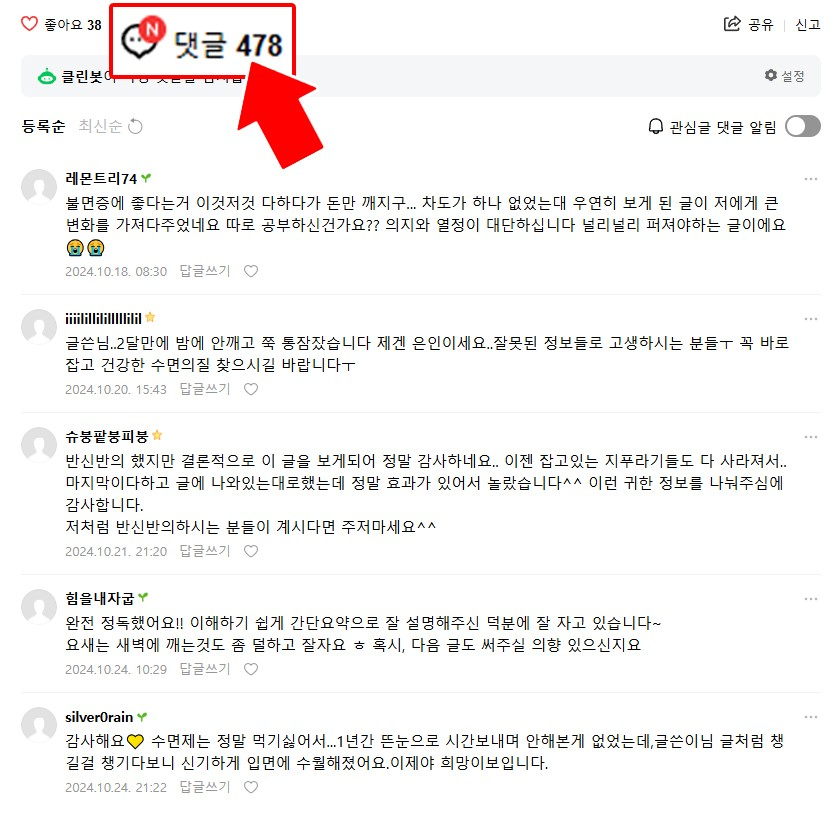Click the 신고 report link

click(x=808, y=25)
